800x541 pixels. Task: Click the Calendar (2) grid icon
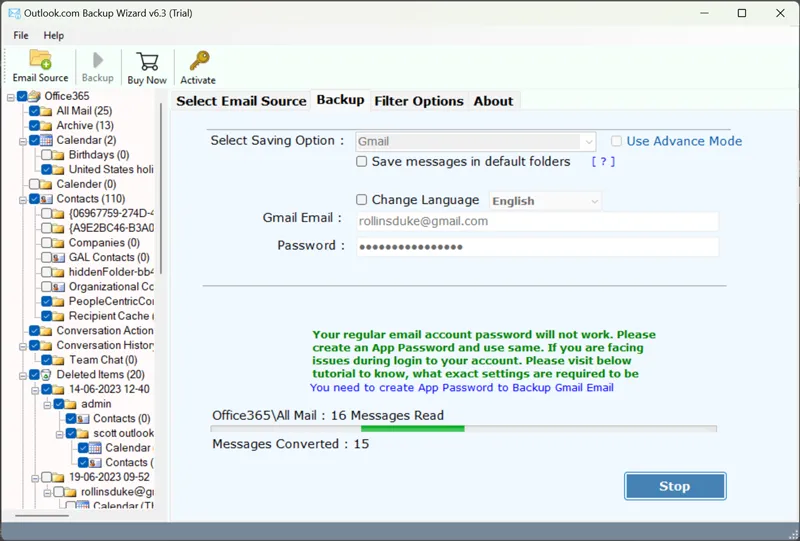(x=46, y=140)
